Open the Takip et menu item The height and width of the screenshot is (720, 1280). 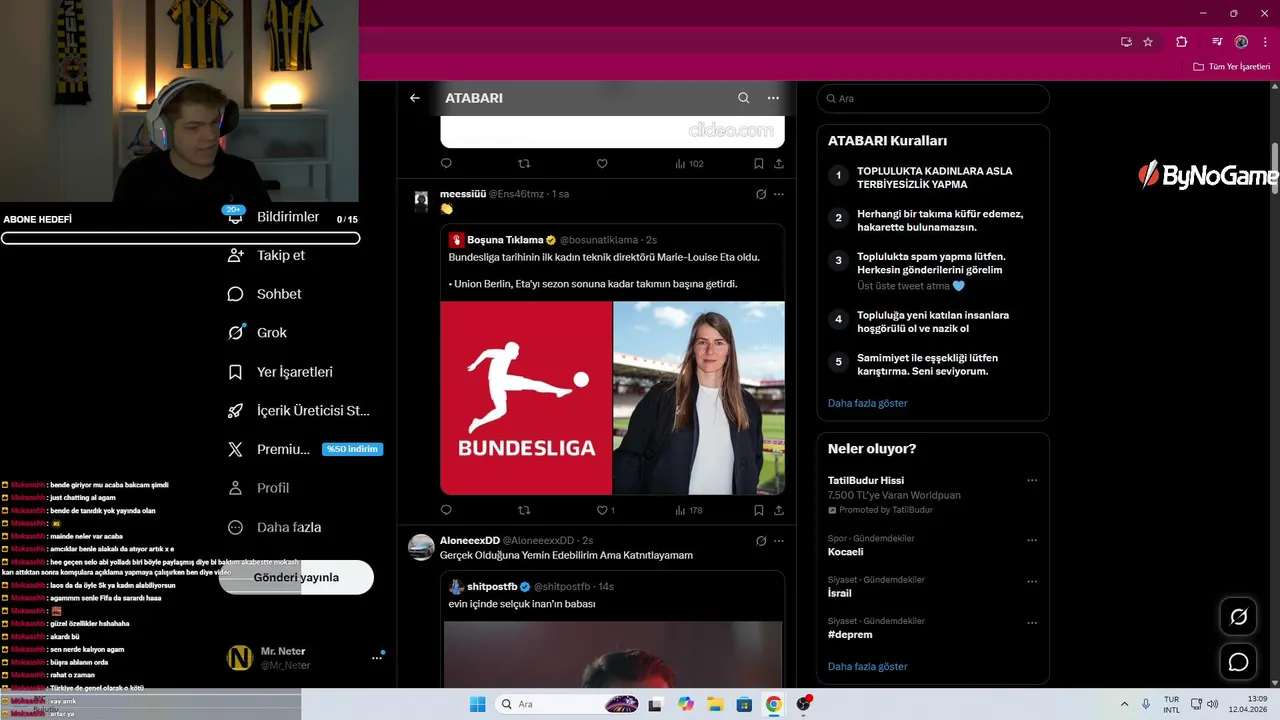[267, 255]
